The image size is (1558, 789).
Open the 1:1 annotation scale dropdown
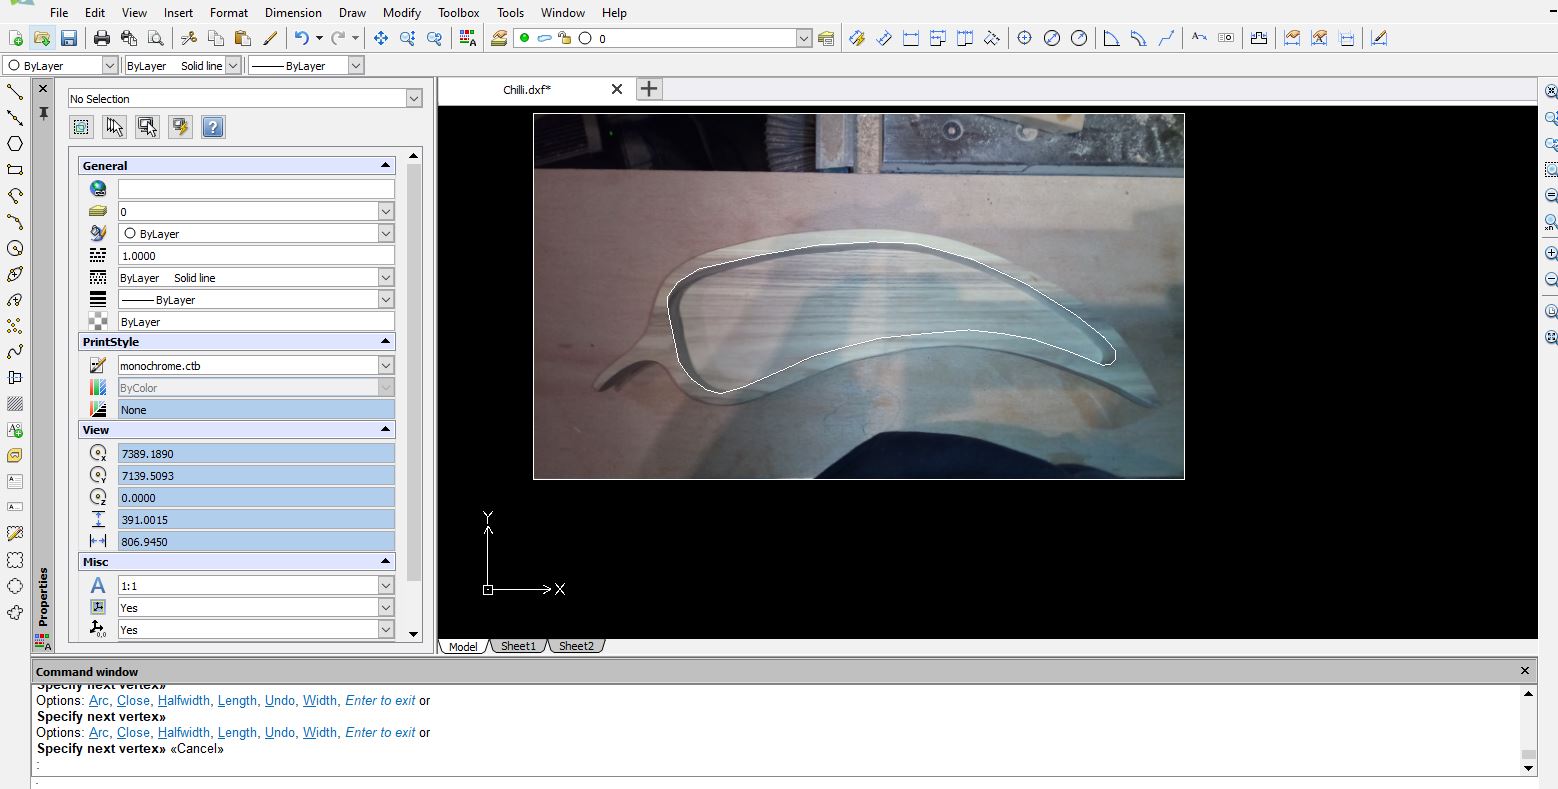(386, 586)
